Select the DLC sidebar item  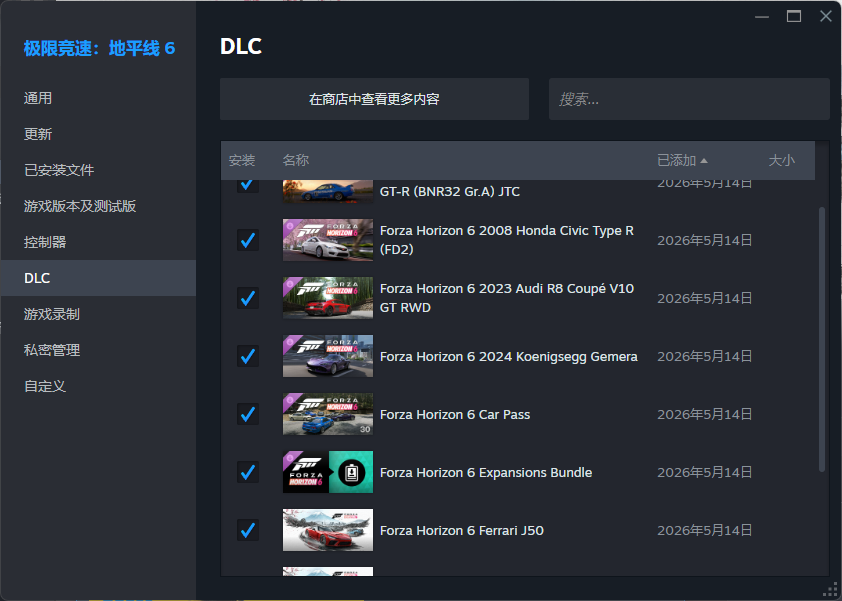(x=98, y=278)
